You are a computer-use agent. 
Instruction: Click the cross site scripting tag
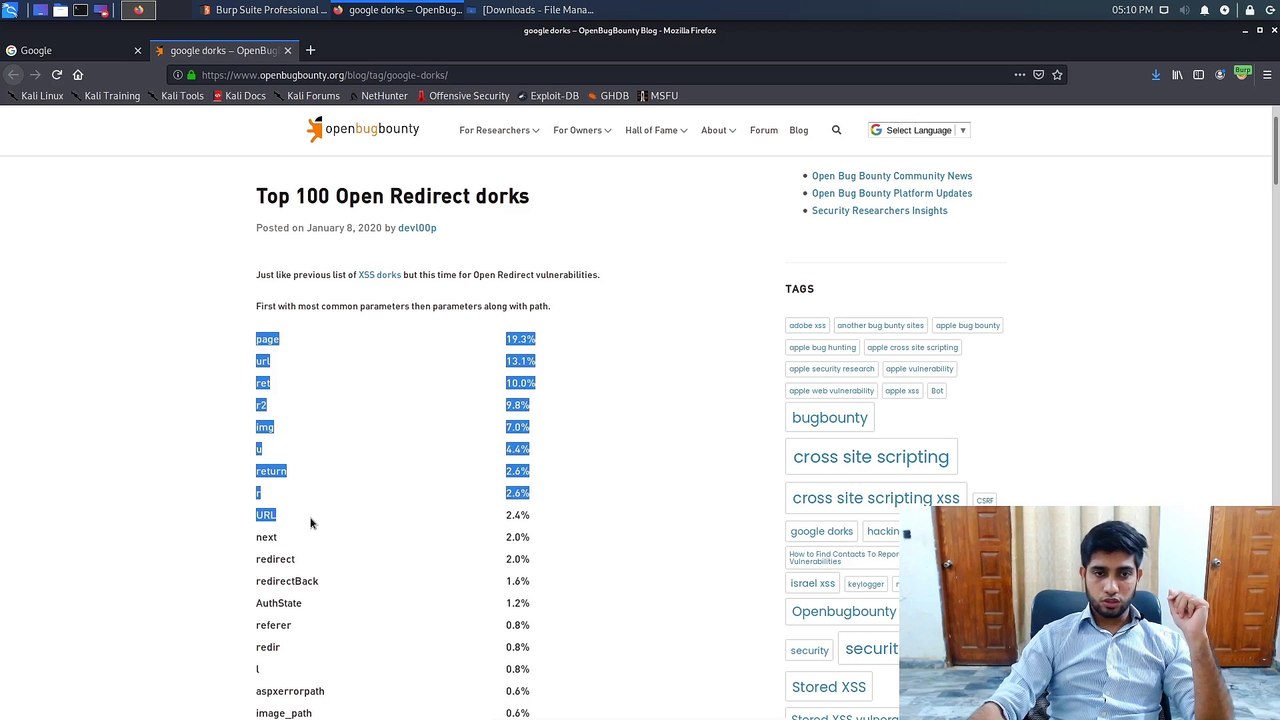871,457
